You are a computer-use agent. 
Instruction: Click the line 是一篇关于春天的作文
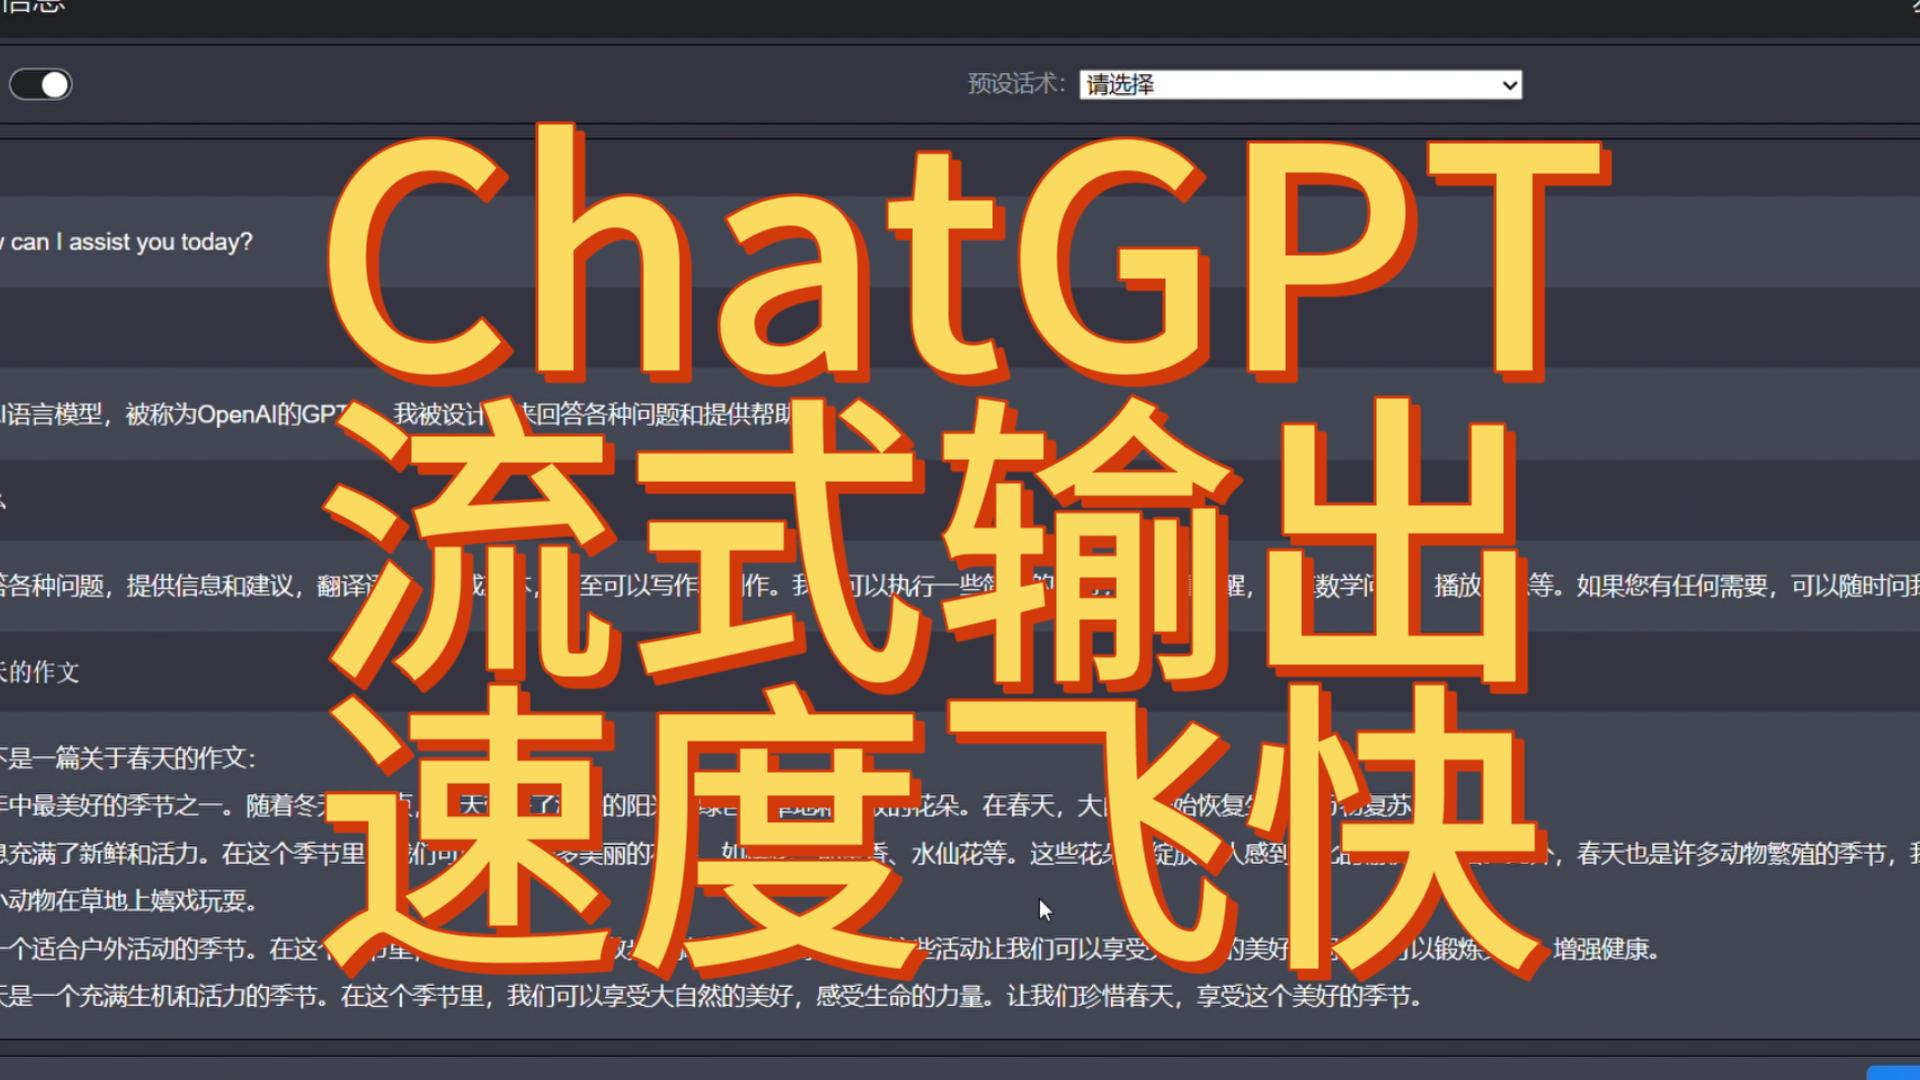128,758
